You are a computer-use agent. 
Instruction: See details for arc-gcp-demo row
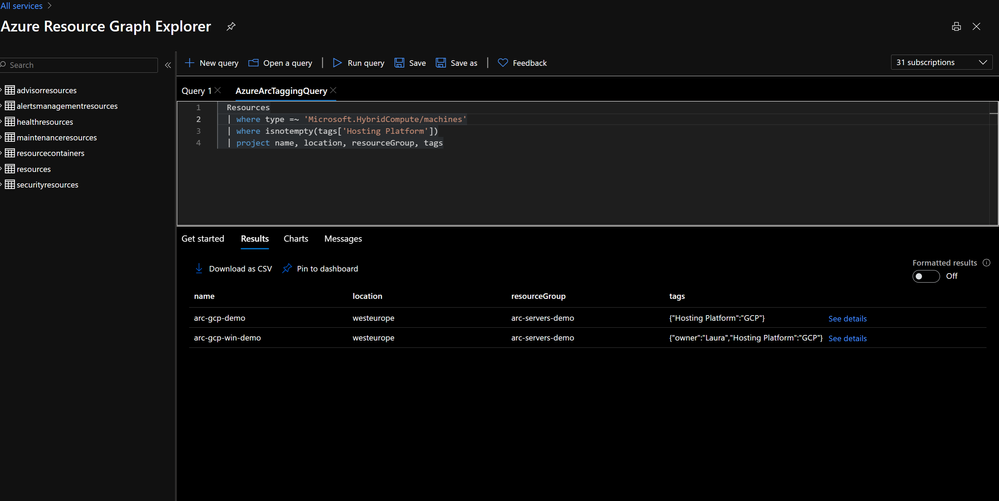[847, 319]
